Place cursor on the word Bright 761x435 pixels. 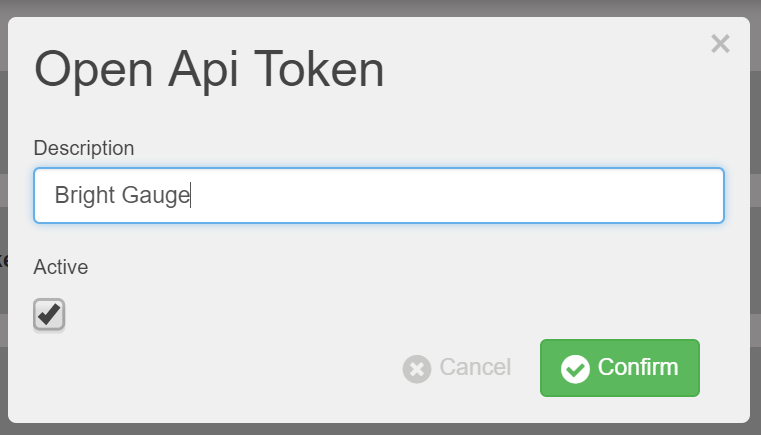(84, 195)
